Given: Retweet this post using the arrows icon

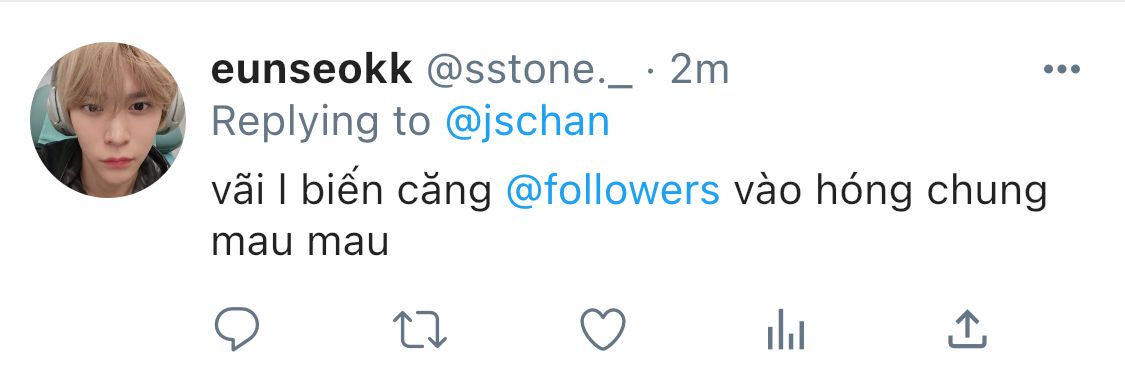Looking at the screenshot, I should click(420, 329).
